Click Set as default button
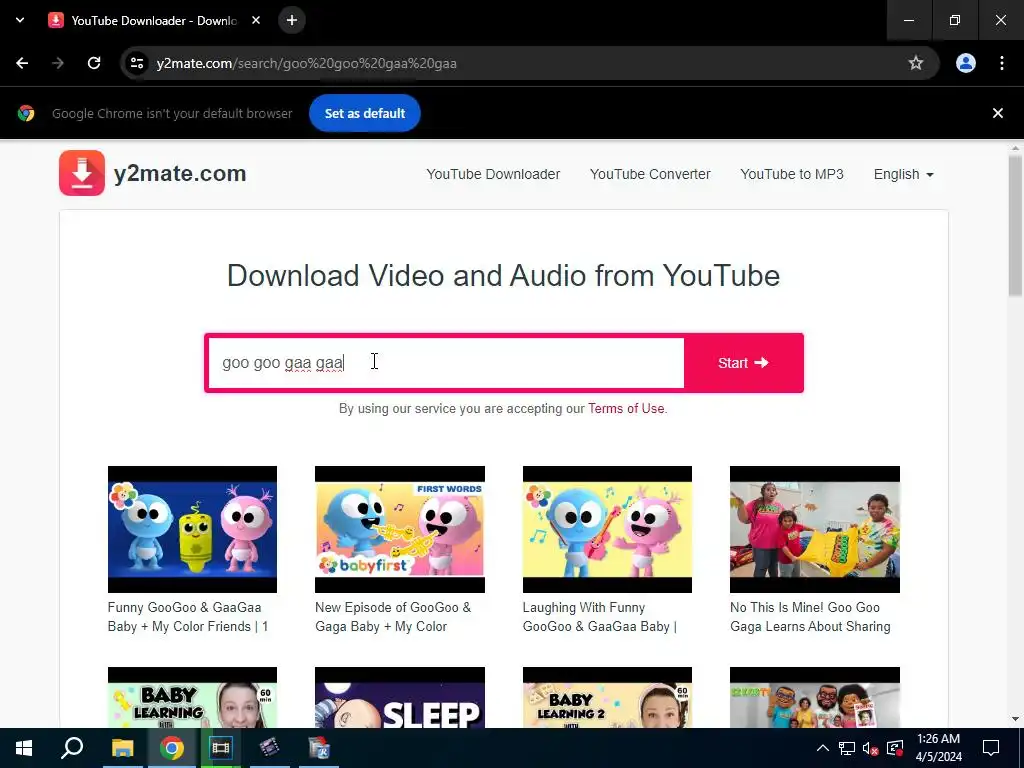Viewport: 1024px width, 768px height. pyautogui.click(x=364, y=113)
